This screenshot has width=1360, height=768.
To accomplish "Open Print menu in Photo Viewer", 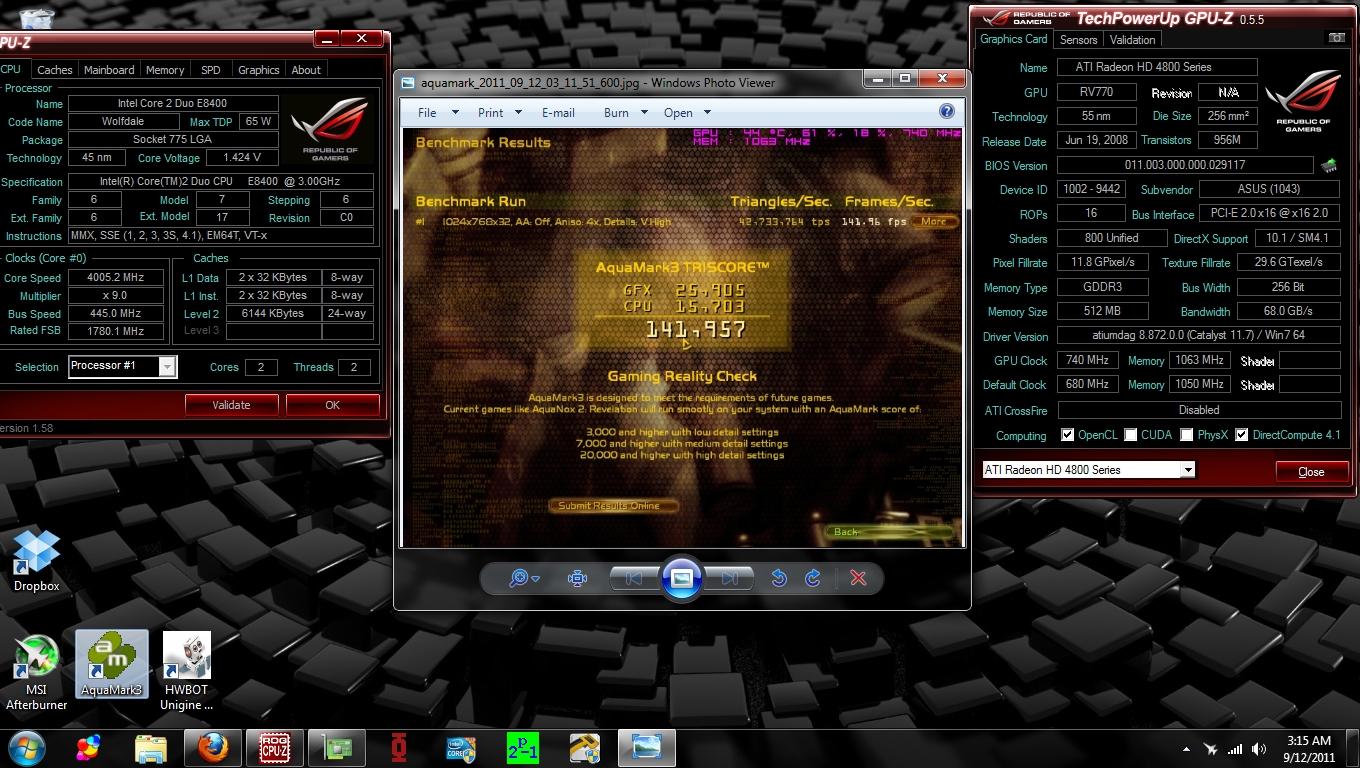I will point(501,112).
